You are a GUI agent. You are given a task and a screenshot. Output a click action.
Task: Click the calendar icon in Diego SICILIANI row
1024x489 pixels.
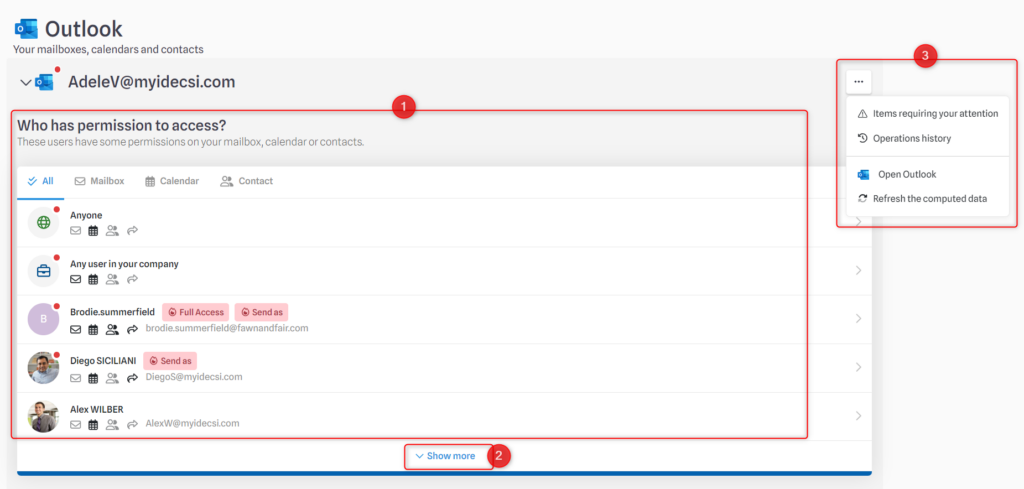pos(93,377)
